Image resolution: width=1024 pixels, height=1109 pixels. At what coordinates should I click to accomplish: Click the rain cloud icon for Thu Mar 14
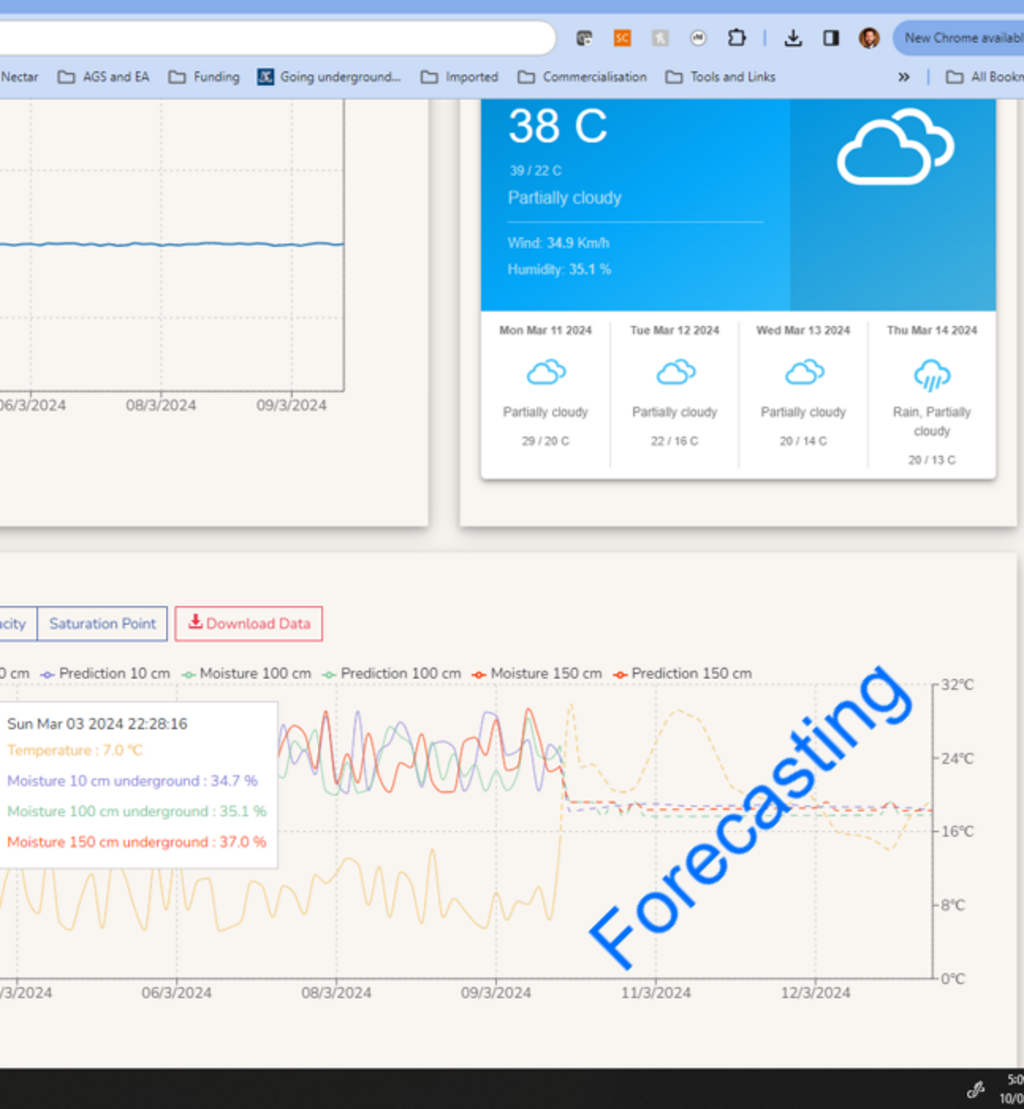tap(931, 376)
